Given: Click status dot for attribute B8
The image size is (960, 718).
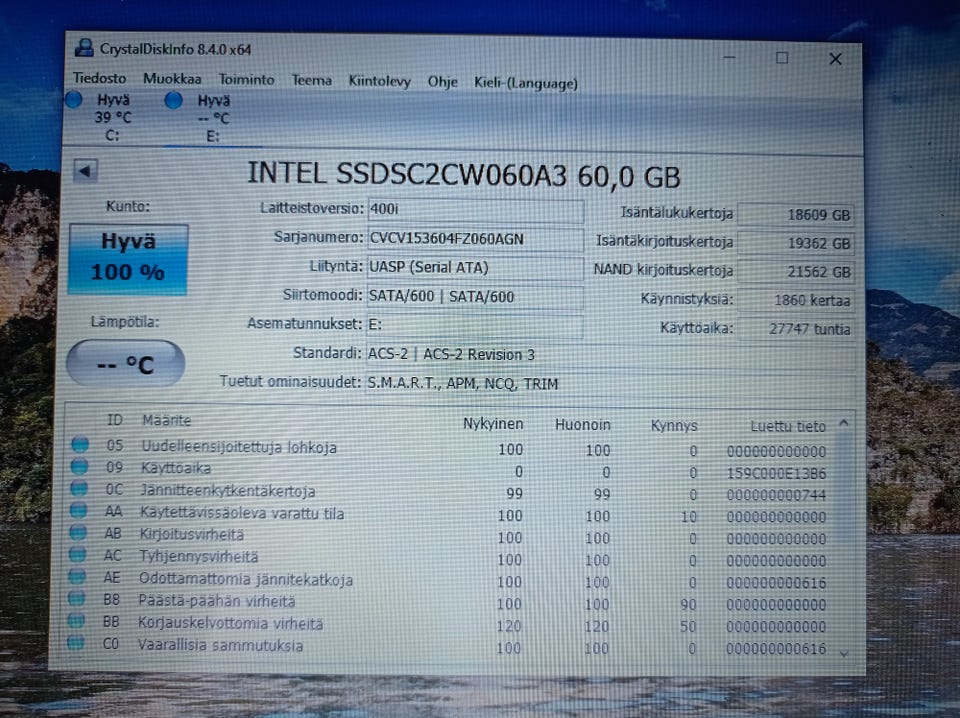Looking at the screenshot, I should click(76, 598).
